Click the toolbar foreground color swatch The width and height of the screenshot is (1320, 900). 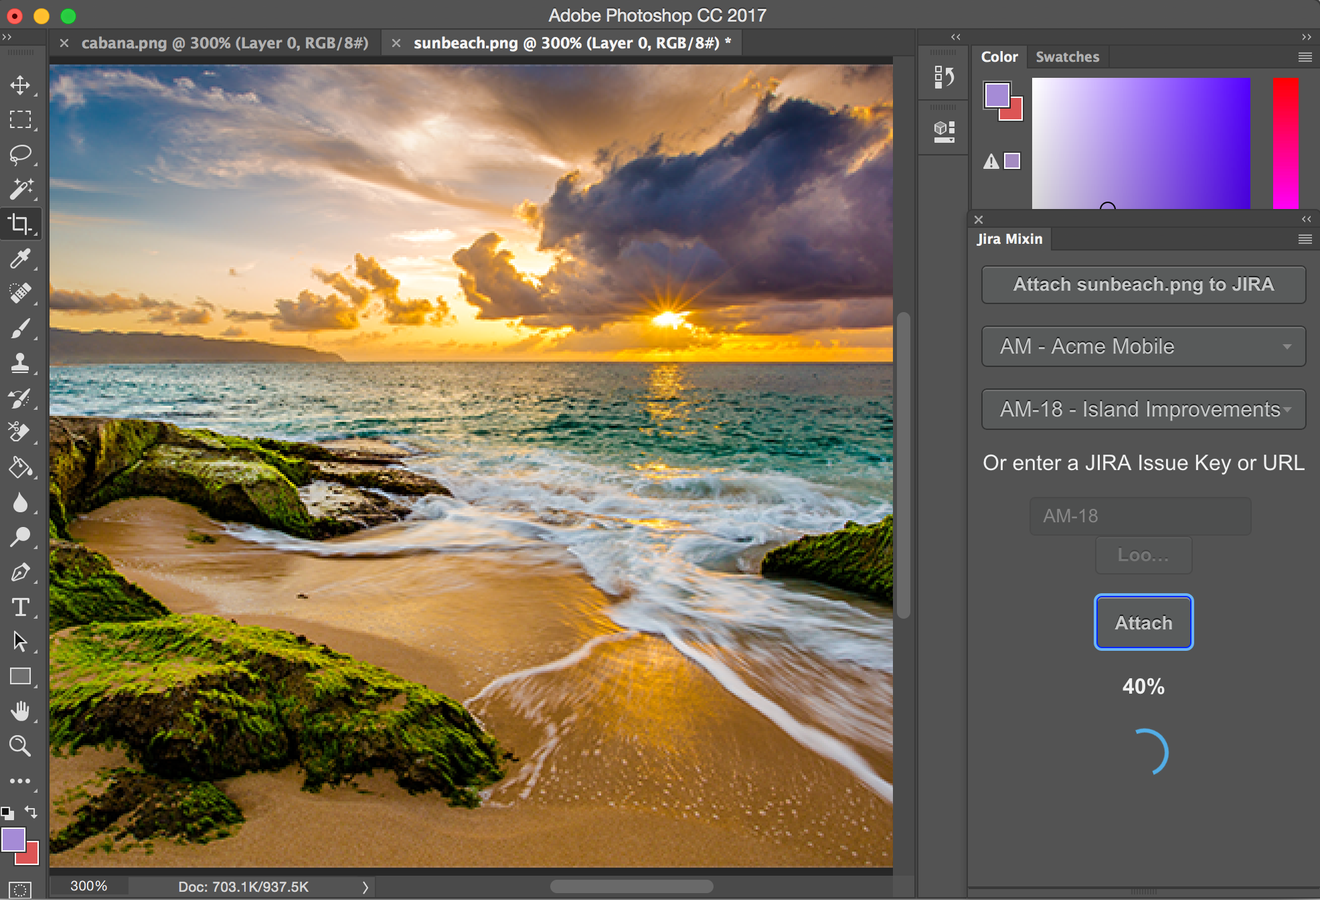12,839
